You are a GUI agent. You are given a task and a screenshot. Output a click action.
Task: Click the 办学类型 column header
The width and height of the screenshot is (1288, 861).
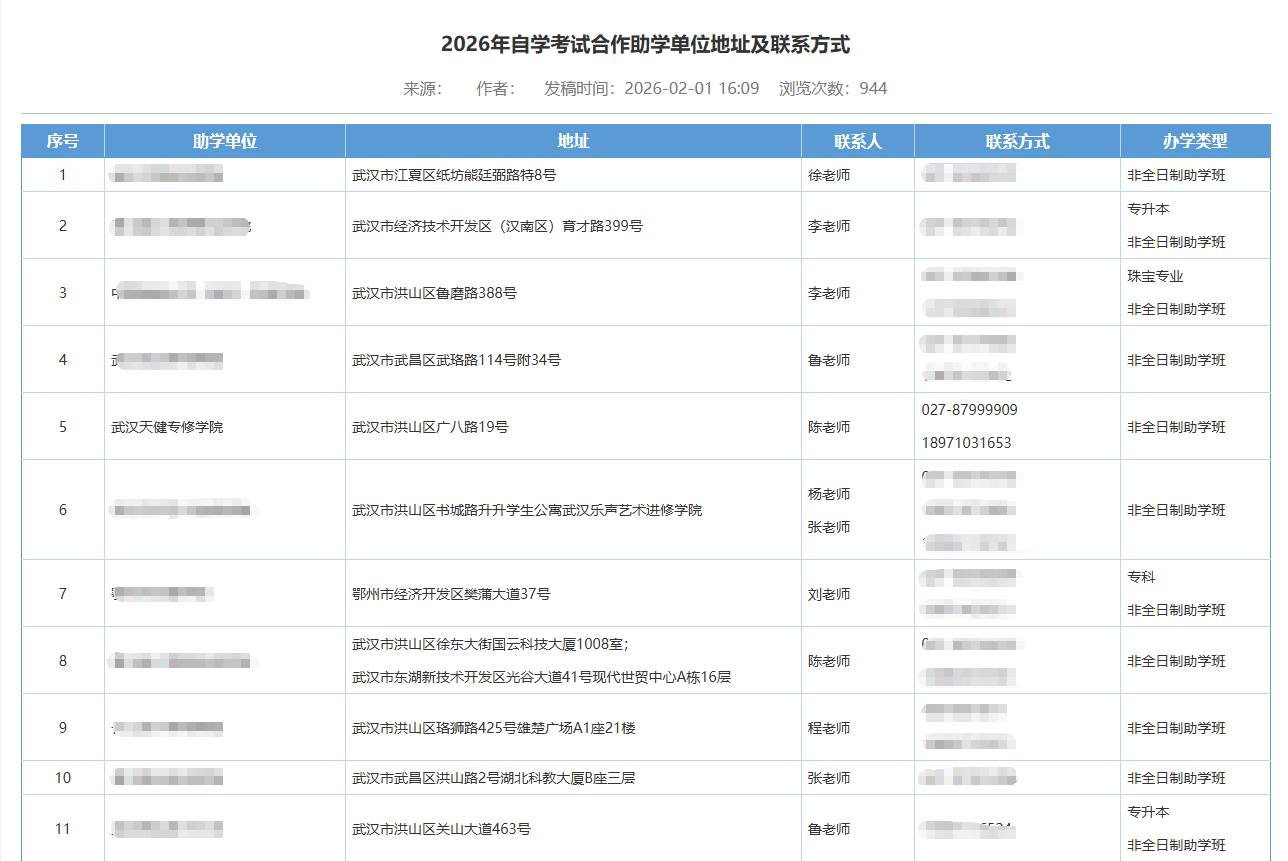1195,140
